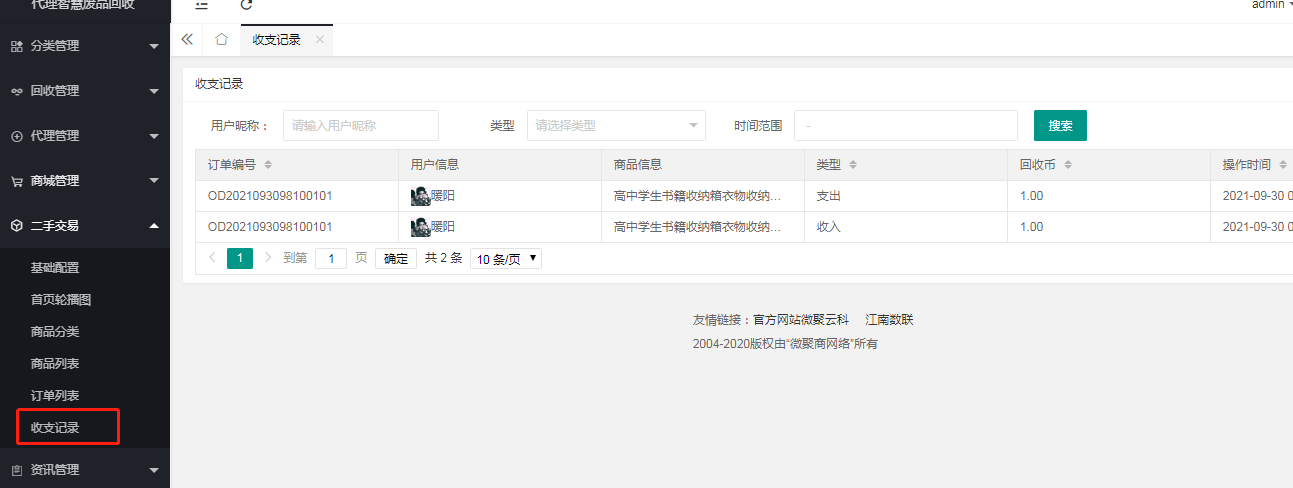Open 订单列表 in the sidebar

[x=55, y=396]
